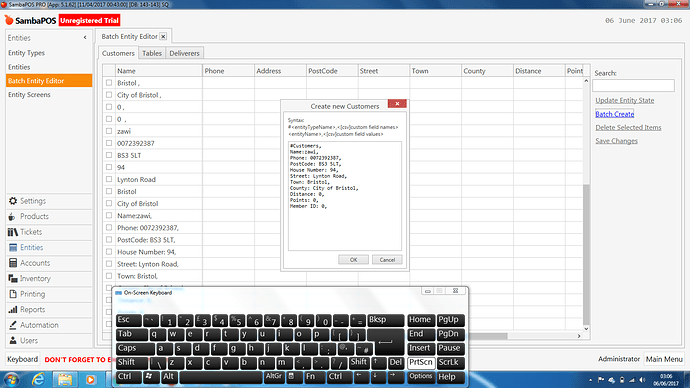690x388 pixels.
Task: Open Windows Start menu
Action: 11,379
